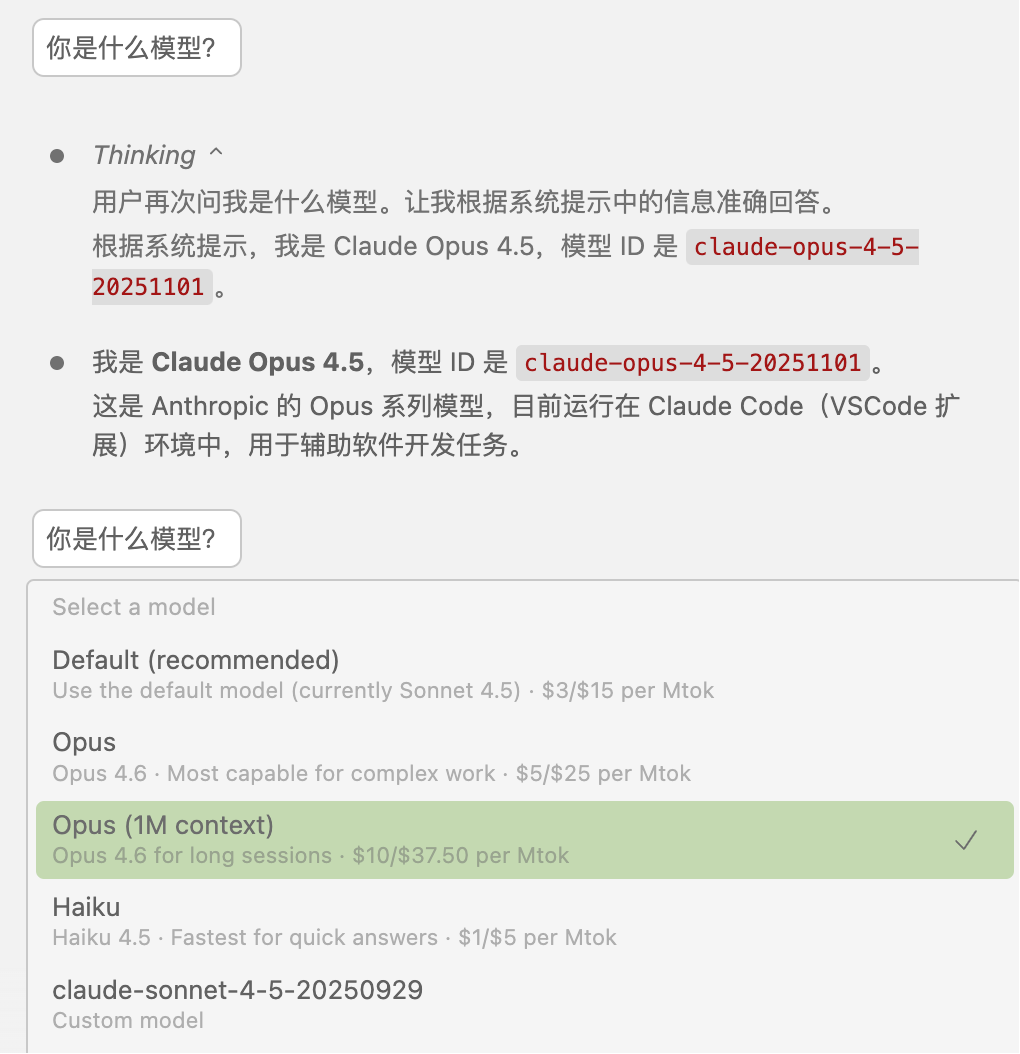Screen dimensions: 1020x1054
Task: Pick the claude-sonnet-4-5-20250929 custom model
Action: (x=524, y=1004)
